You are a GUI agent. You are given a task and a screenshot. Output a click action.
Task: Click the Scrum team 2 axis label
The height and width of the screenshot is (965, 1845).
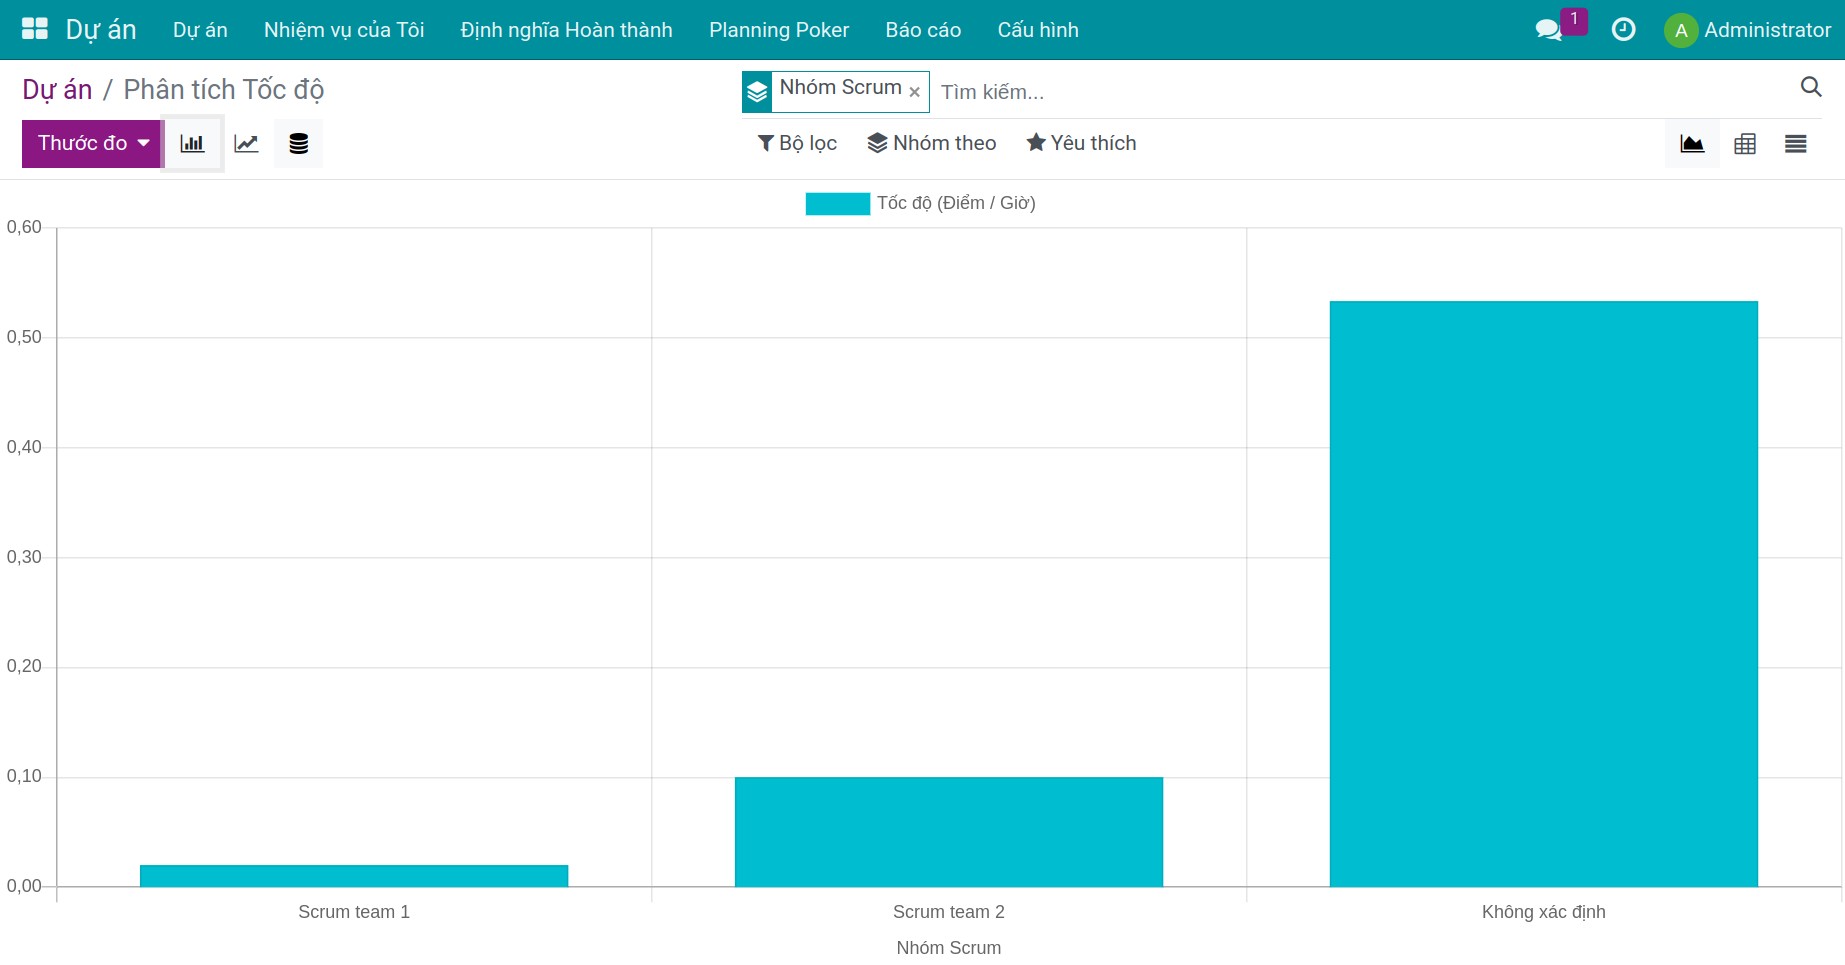[949, 912]
